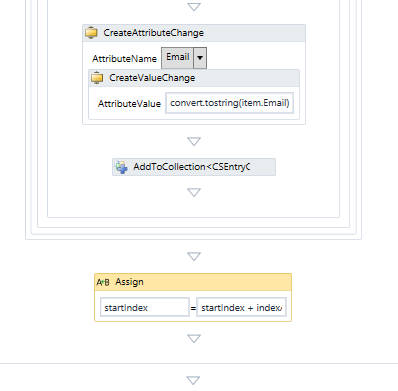Screen dimensions: 398x391
Task: Click the AttributeValue label
Action: [x=129, y=104]
